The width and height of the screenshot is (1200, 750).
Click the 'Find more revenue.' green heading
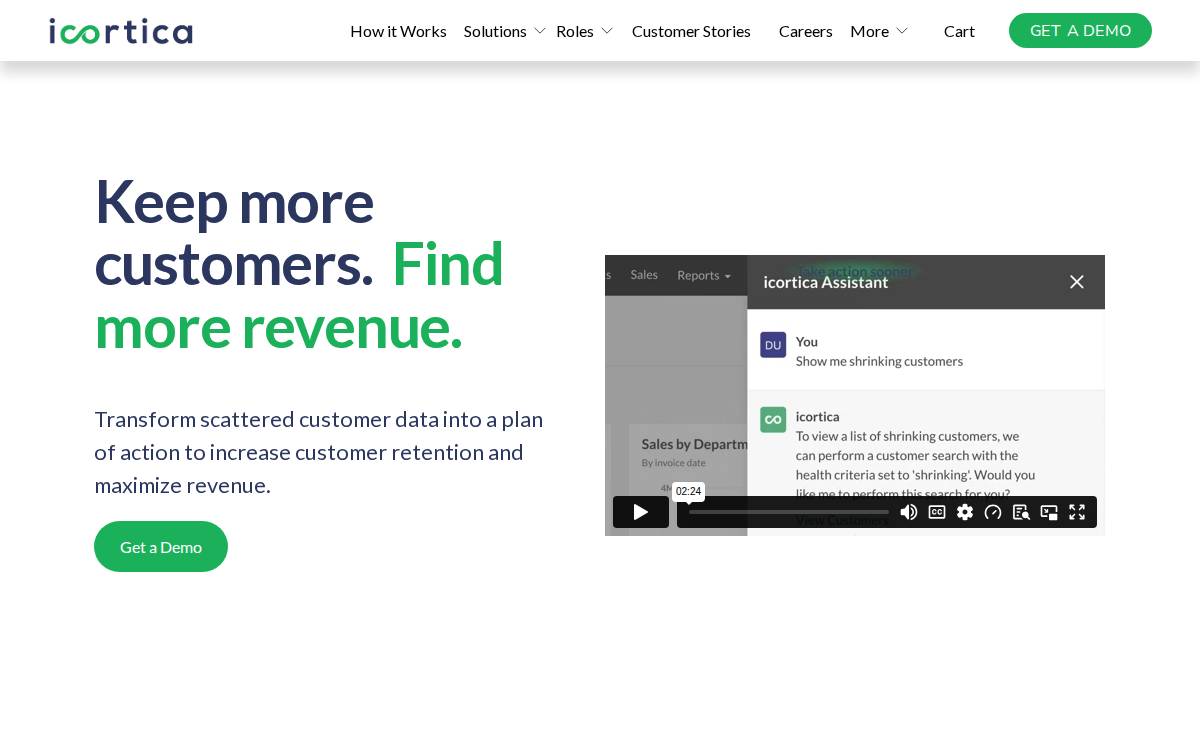click(299, 295)
